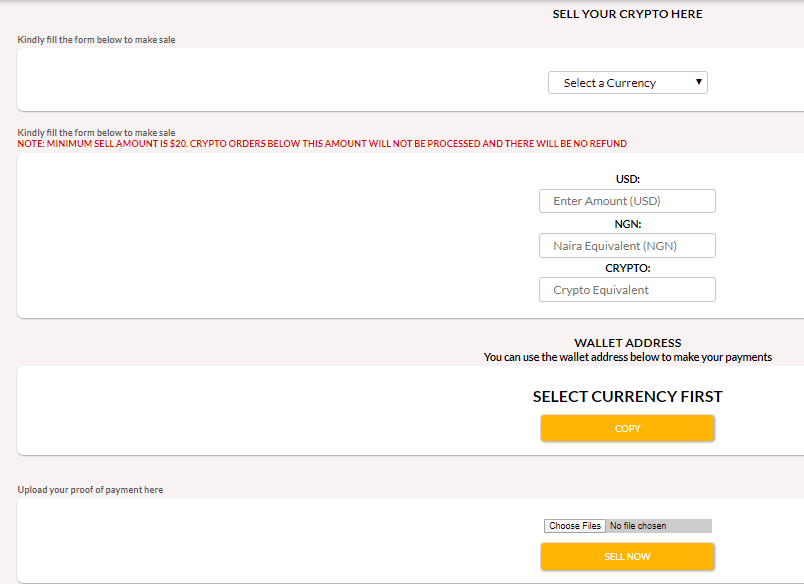Open the Select a Currency dropdown

point(628,83)
